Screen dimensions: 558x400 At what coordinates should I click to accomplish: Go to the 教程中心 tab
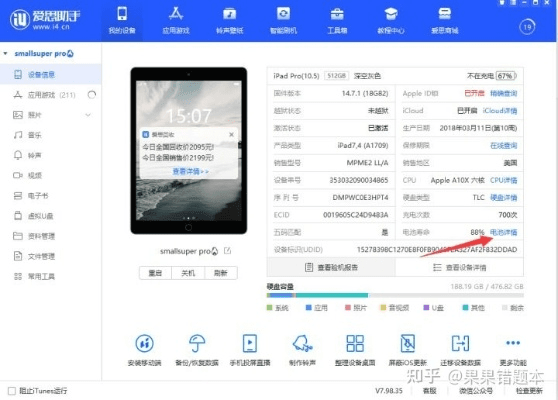[x=391, y=20]
